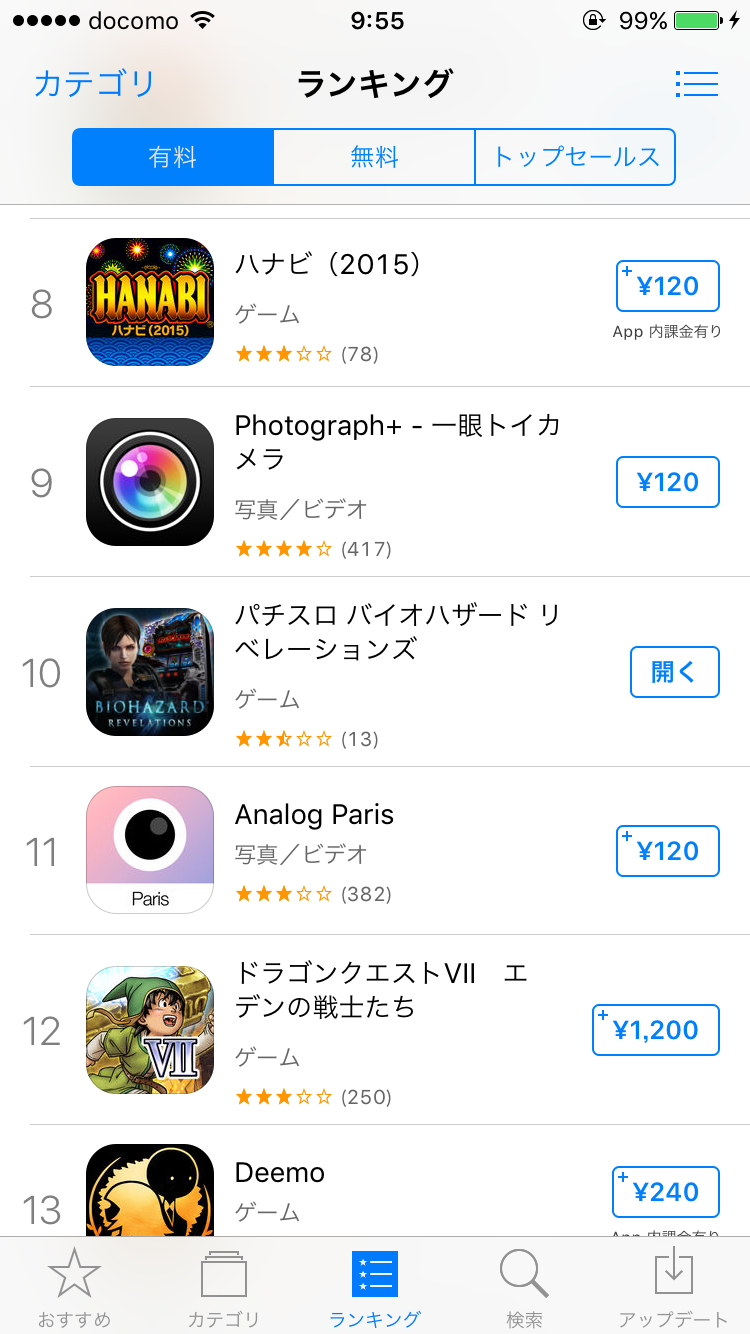This screenshot has height=1334, width=750.
Task: Select the 有料 paid segment
Action: (x=173, y=157)
